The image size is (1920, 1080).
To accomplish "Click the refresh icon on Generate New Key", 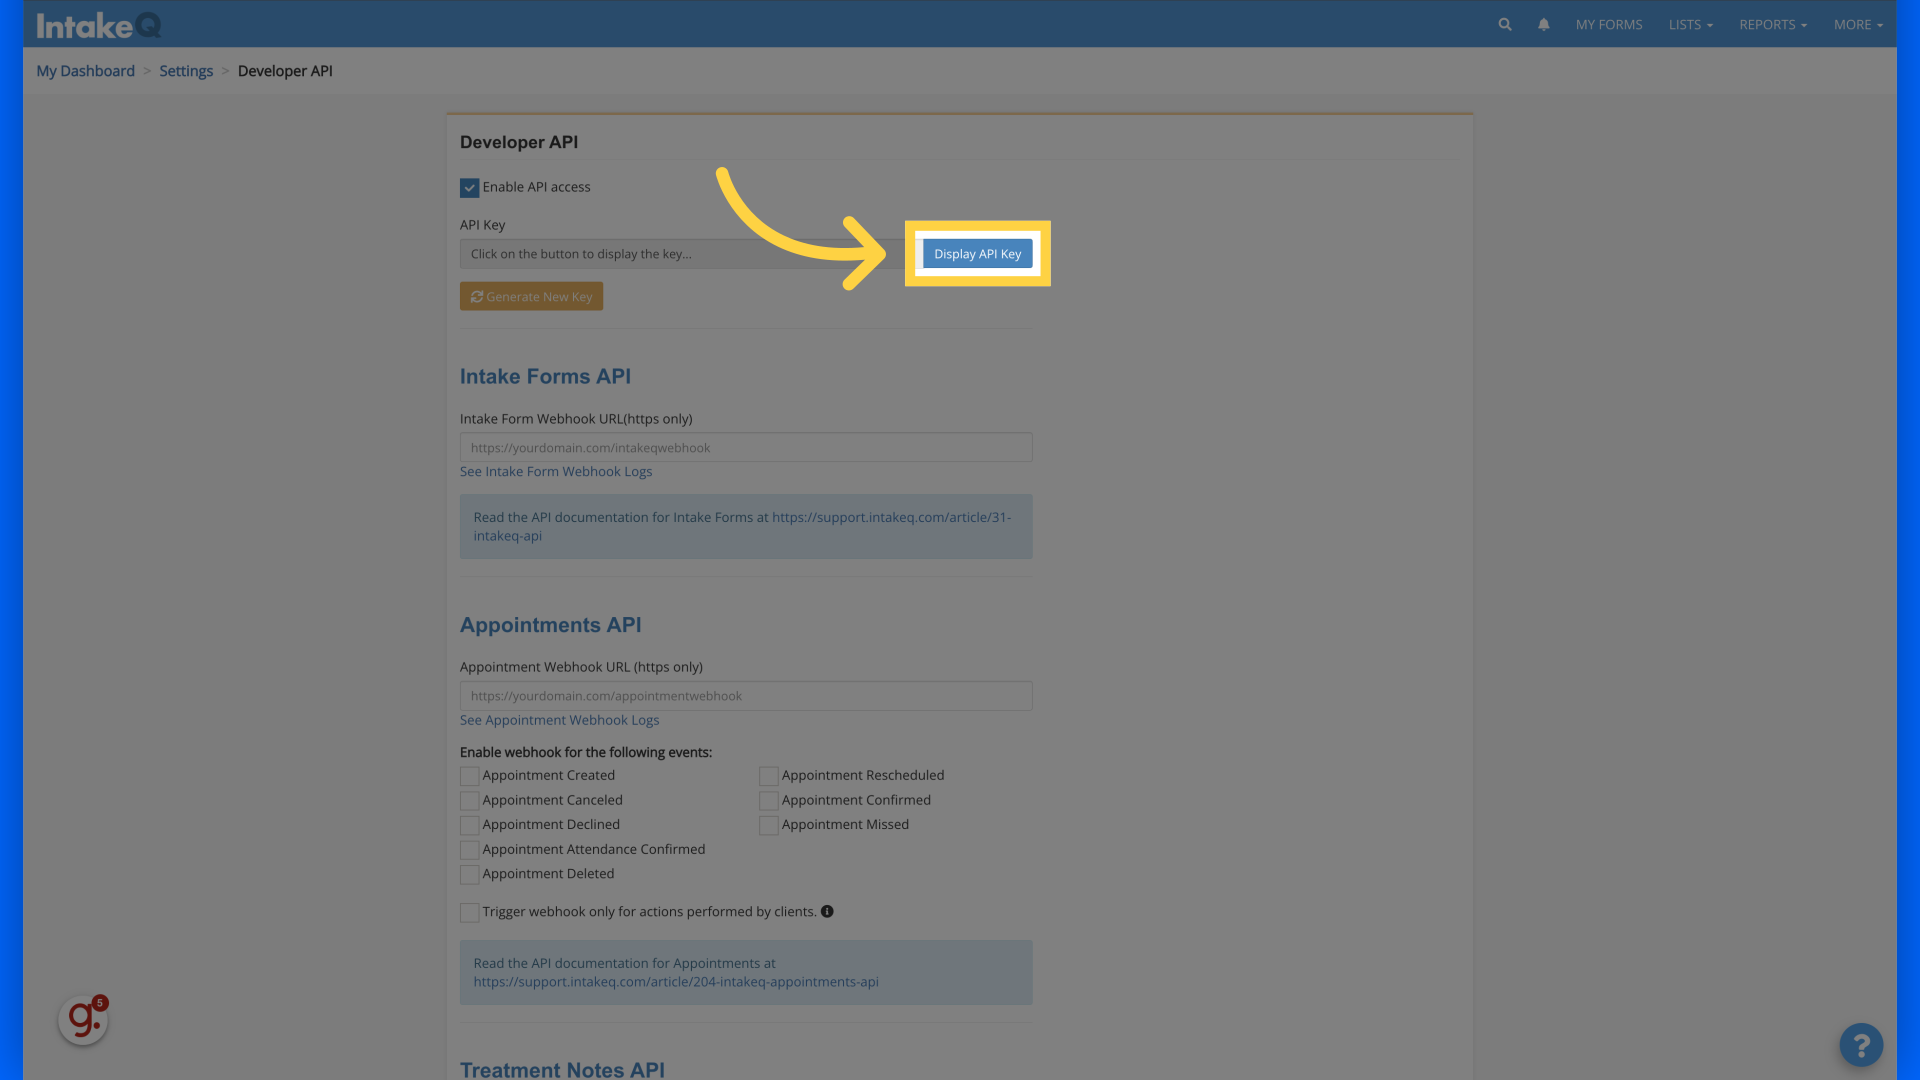I will [478, 296].
